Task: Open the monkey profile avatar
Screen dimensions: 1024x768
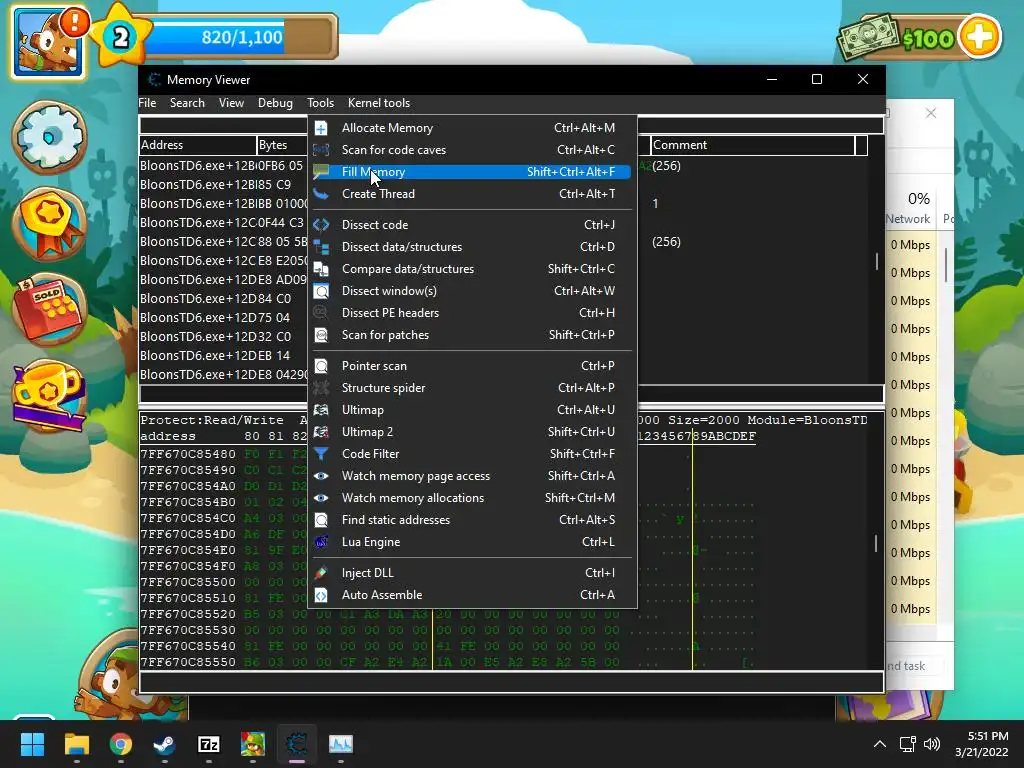Action: [x=48, y=43]
